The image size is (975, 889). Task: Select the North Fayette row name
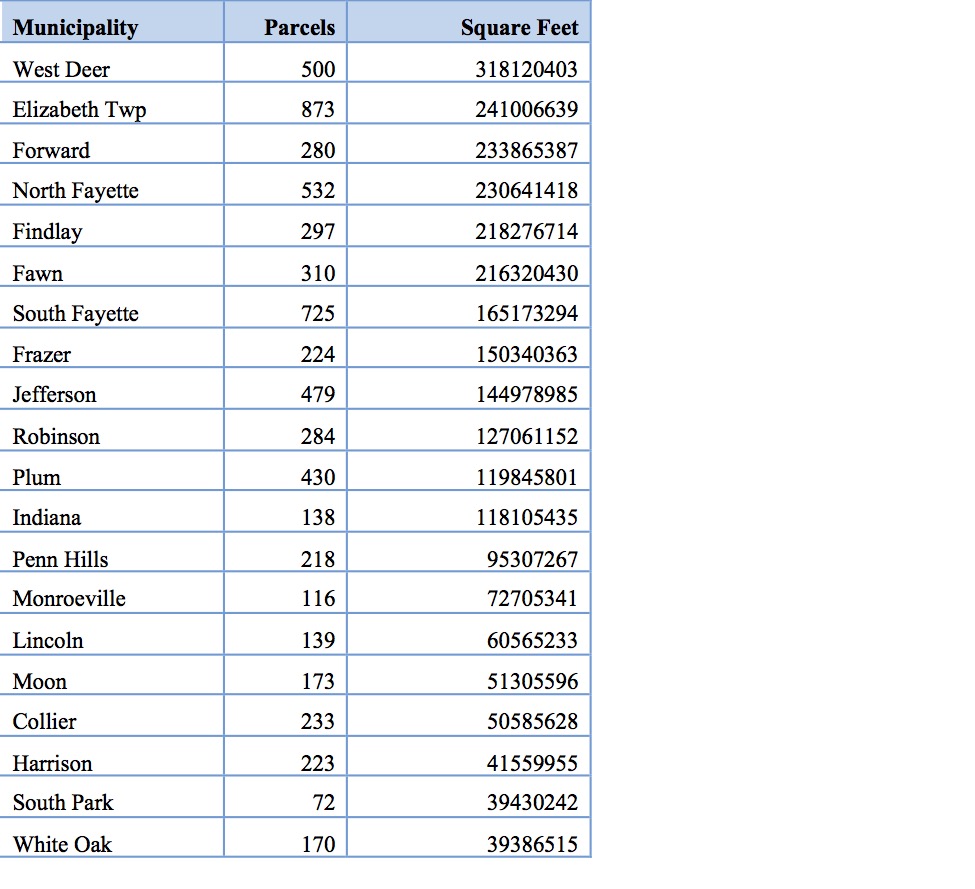(75, 190)
